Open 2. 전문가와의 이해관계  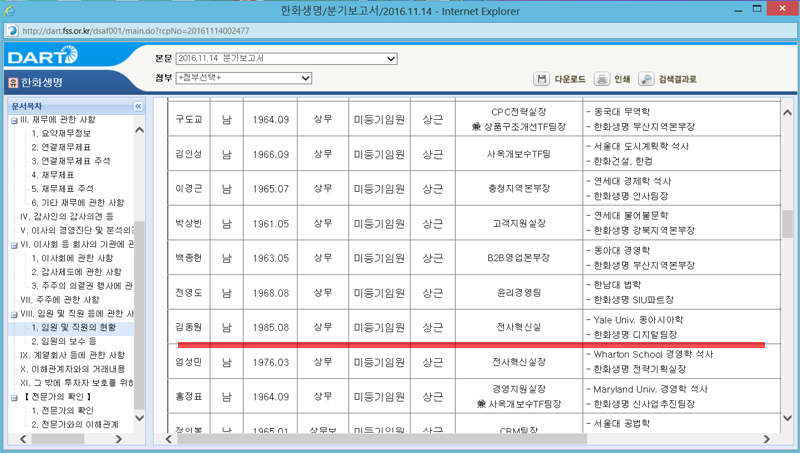pos(75,424)
